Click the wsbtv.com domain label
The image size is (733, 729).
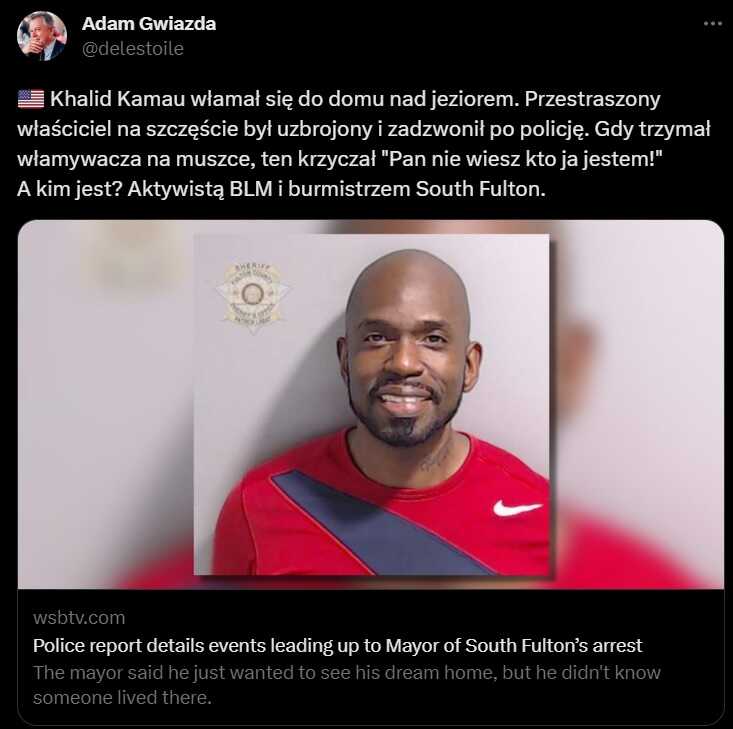pyautogui.click(x=79, y=618)
